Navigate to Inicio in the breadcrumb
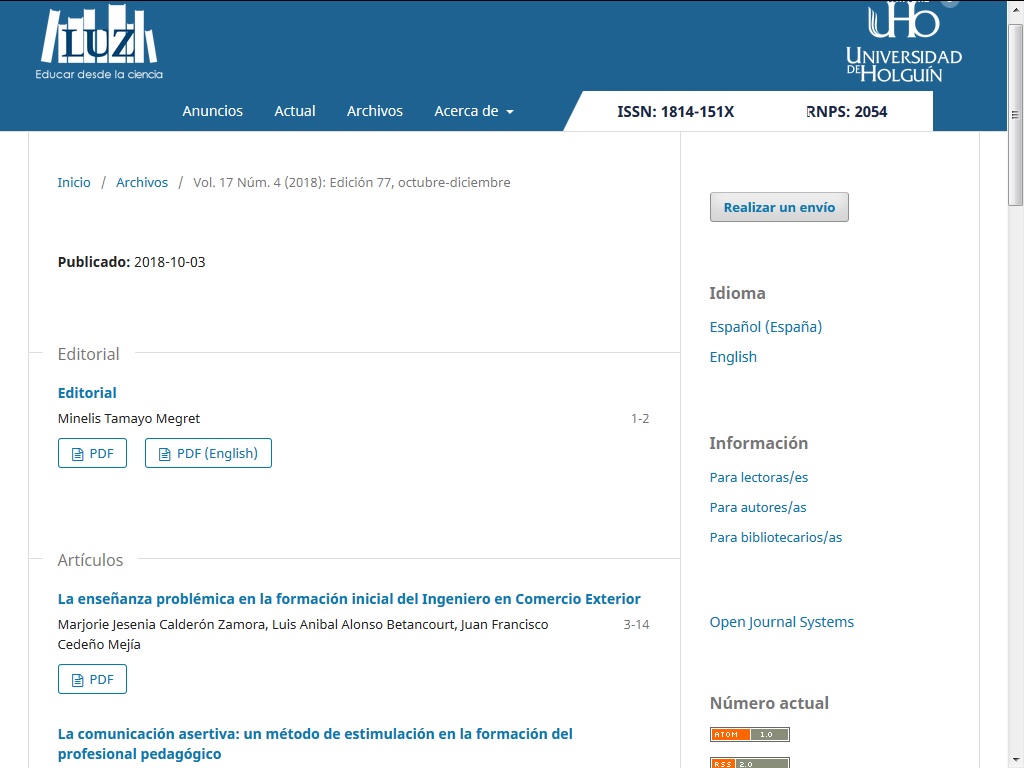Screen dimensions: 1024x768 tap(74, 182)
